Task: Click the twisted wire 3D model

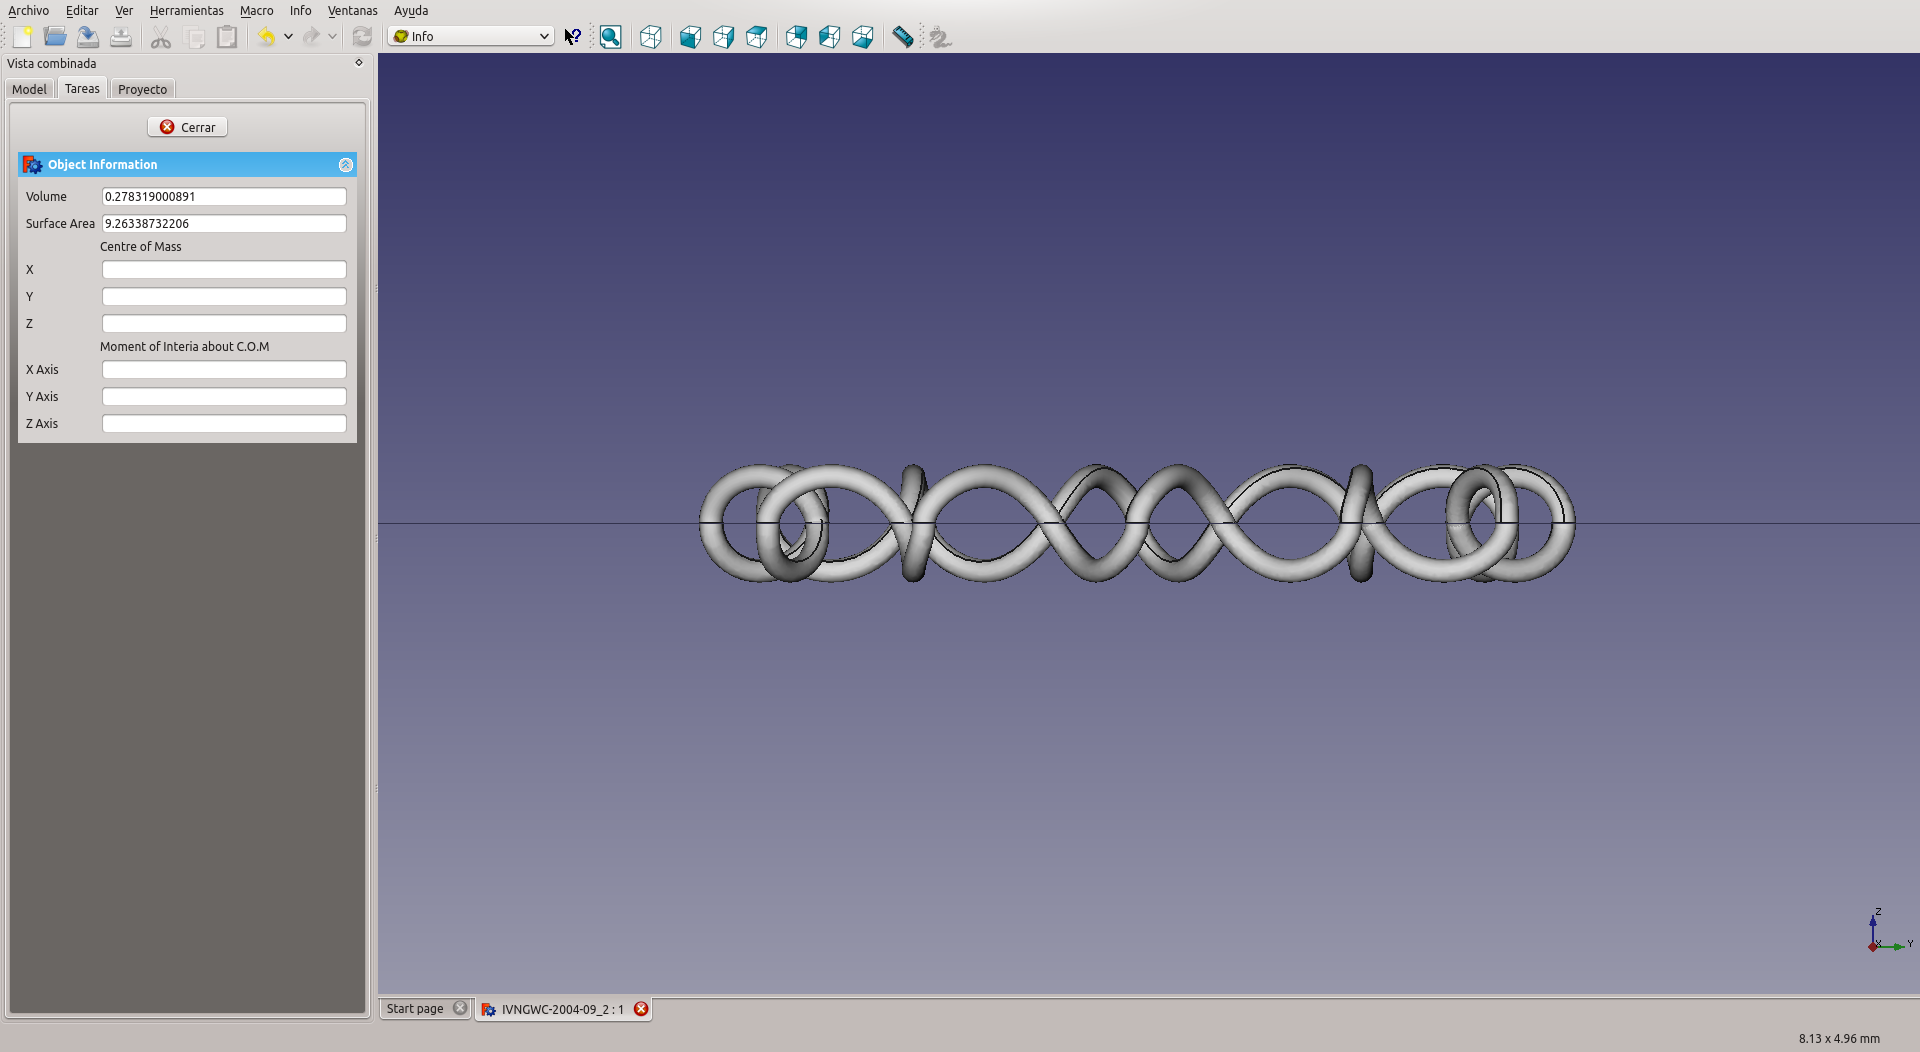Action: click(x=1137, y=523)
